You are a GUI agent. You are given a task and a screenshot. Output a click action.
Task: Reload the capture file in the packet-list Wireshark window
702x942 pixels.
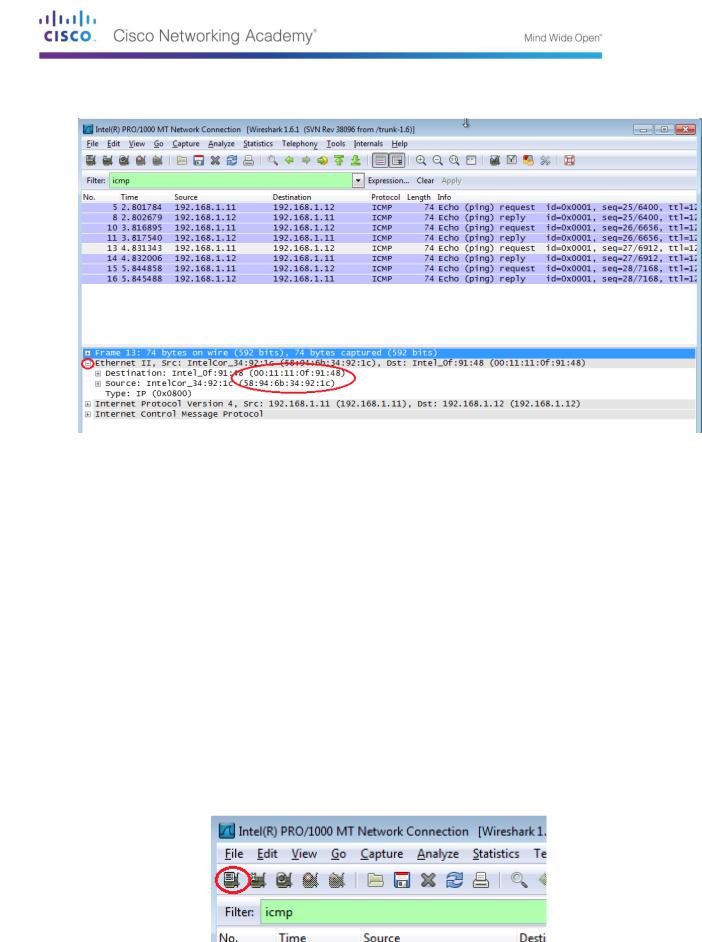tap(232, 160)
